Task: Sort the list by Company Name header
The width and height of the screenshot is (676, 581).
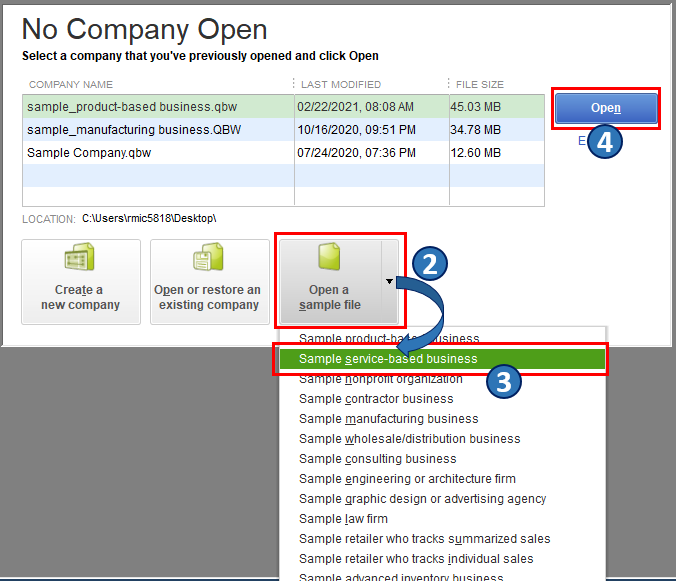Action: [x=71, y=84]
